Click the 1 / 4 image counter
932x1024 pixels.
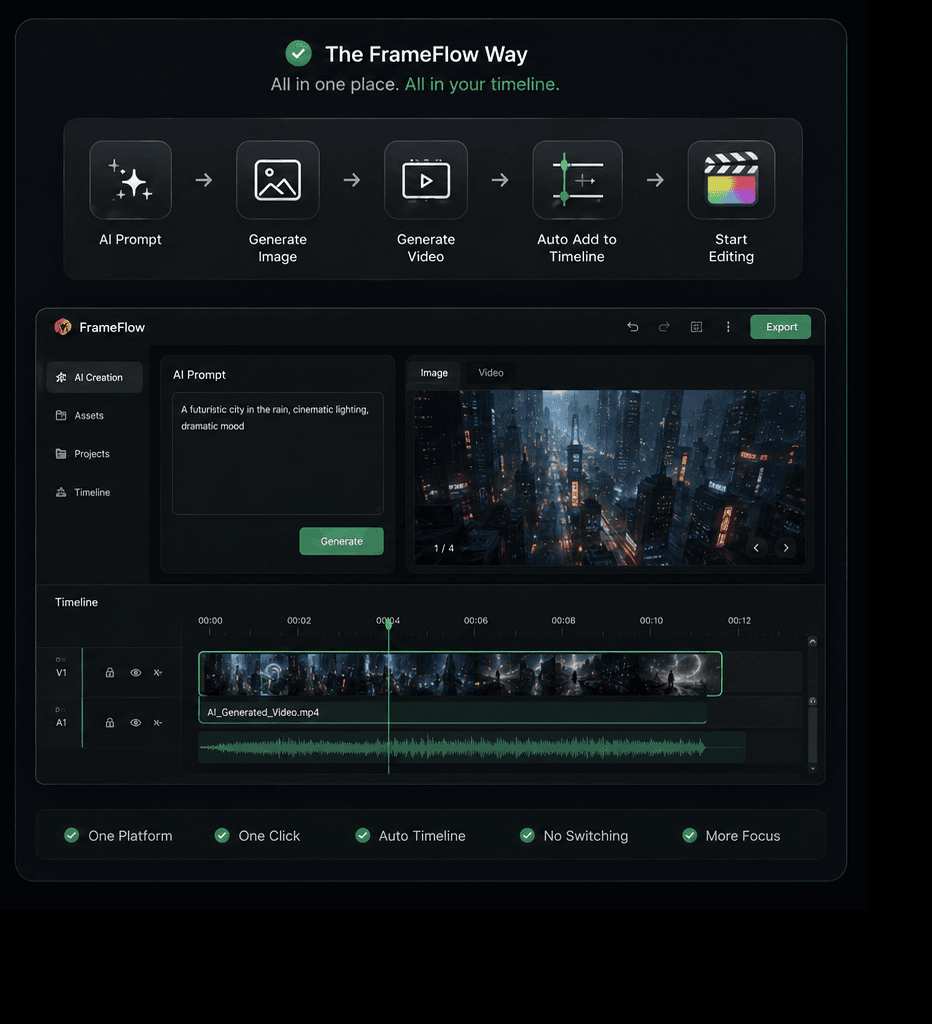coord(444,548)
